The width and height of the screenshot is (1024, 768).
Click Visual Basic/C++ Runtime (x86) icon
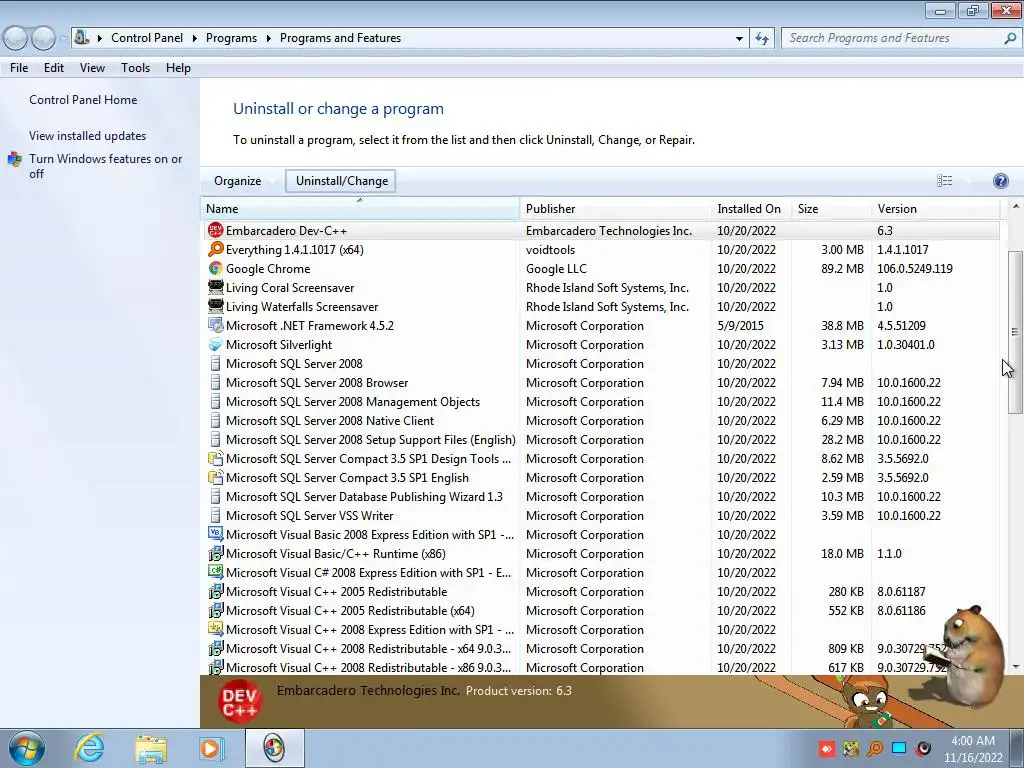point(215,553)
